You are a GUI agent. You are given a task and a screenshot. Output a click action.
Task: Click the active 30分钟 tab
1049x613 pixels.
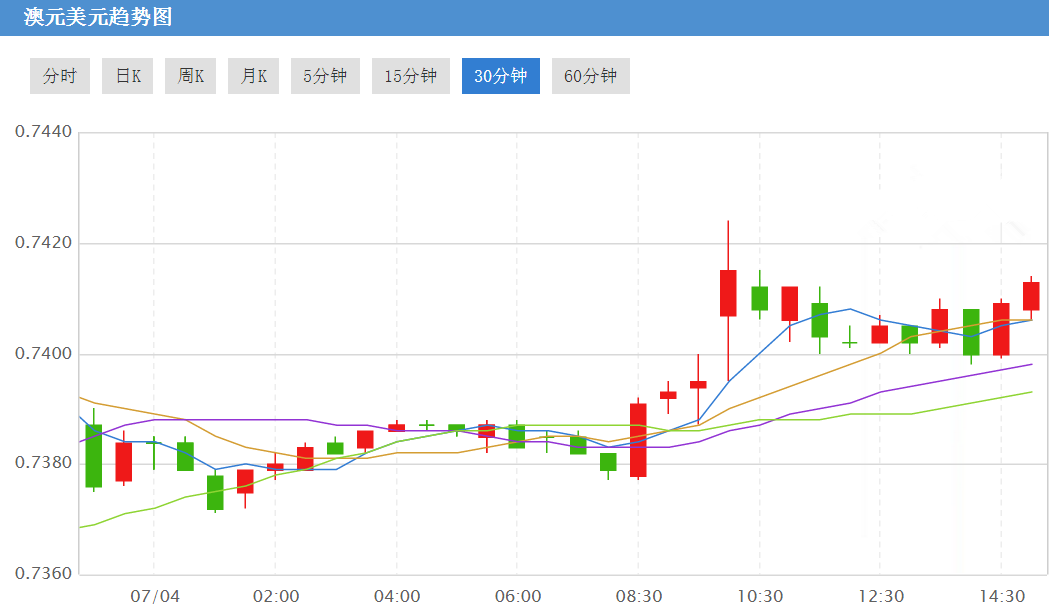click(x=500, y=76)
